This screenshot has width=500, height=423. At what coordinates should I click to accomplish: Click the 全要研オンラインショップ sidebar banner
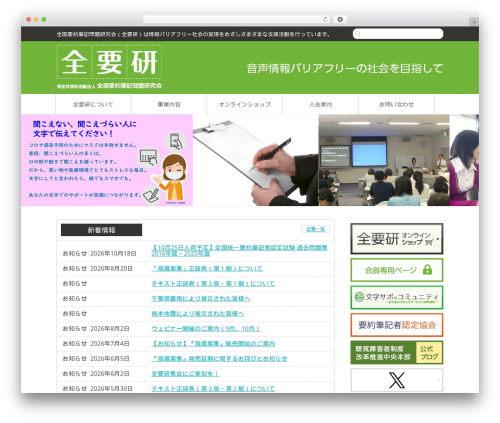point(397,239)
